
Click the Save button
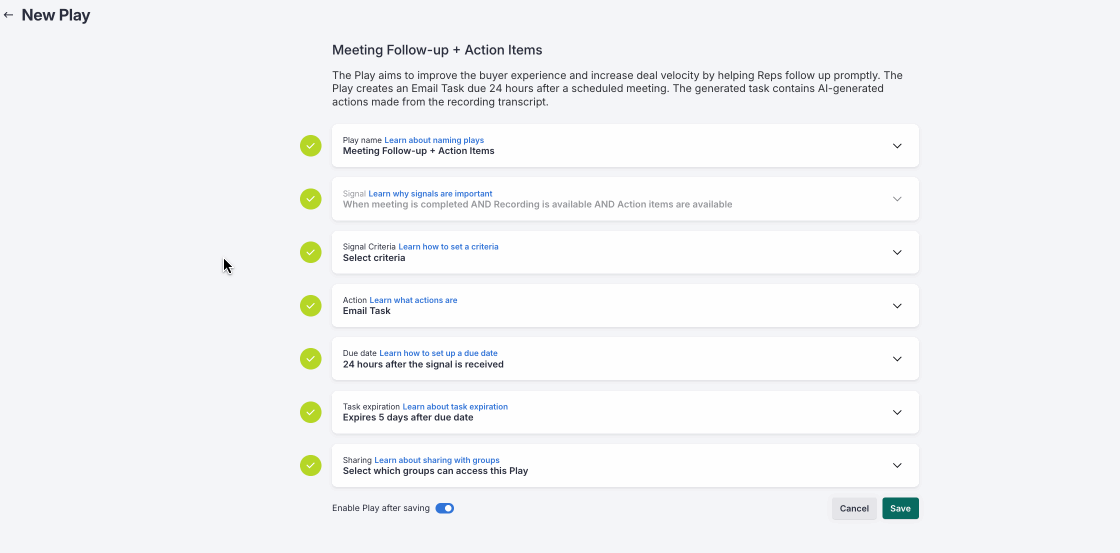click(900, 509)
